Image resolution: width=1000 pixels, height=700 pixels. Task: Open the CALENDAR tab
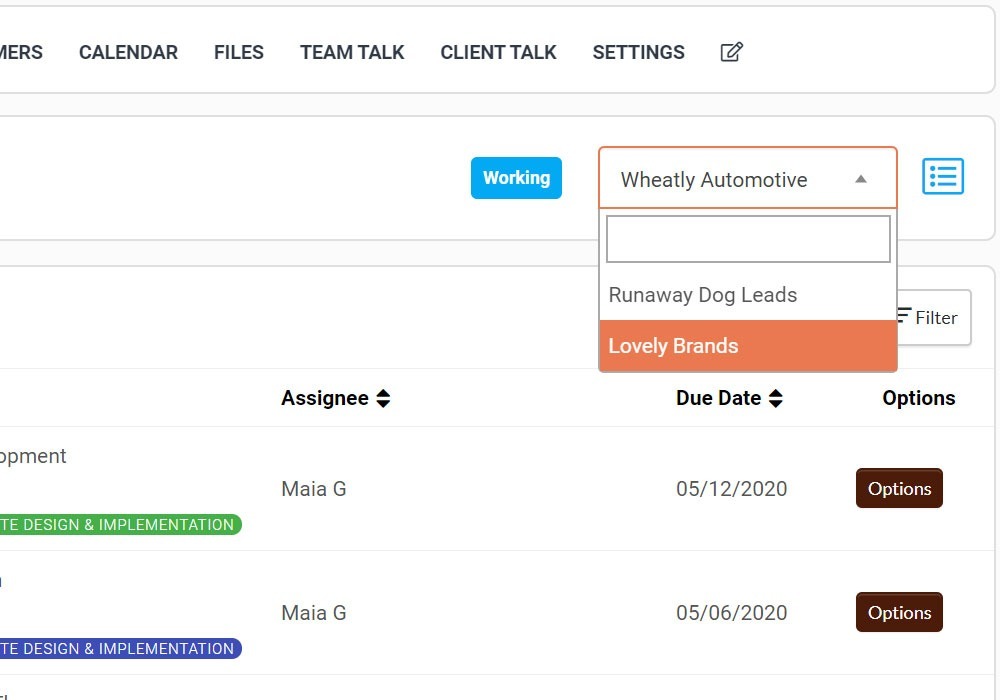pyautogui.click(x=128, y=52)
